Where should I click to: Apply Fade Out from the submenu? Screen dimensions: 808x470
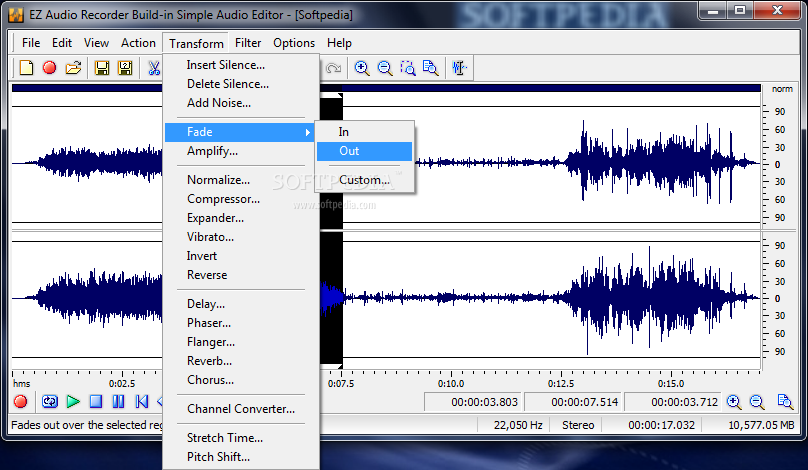click(364, 151)
